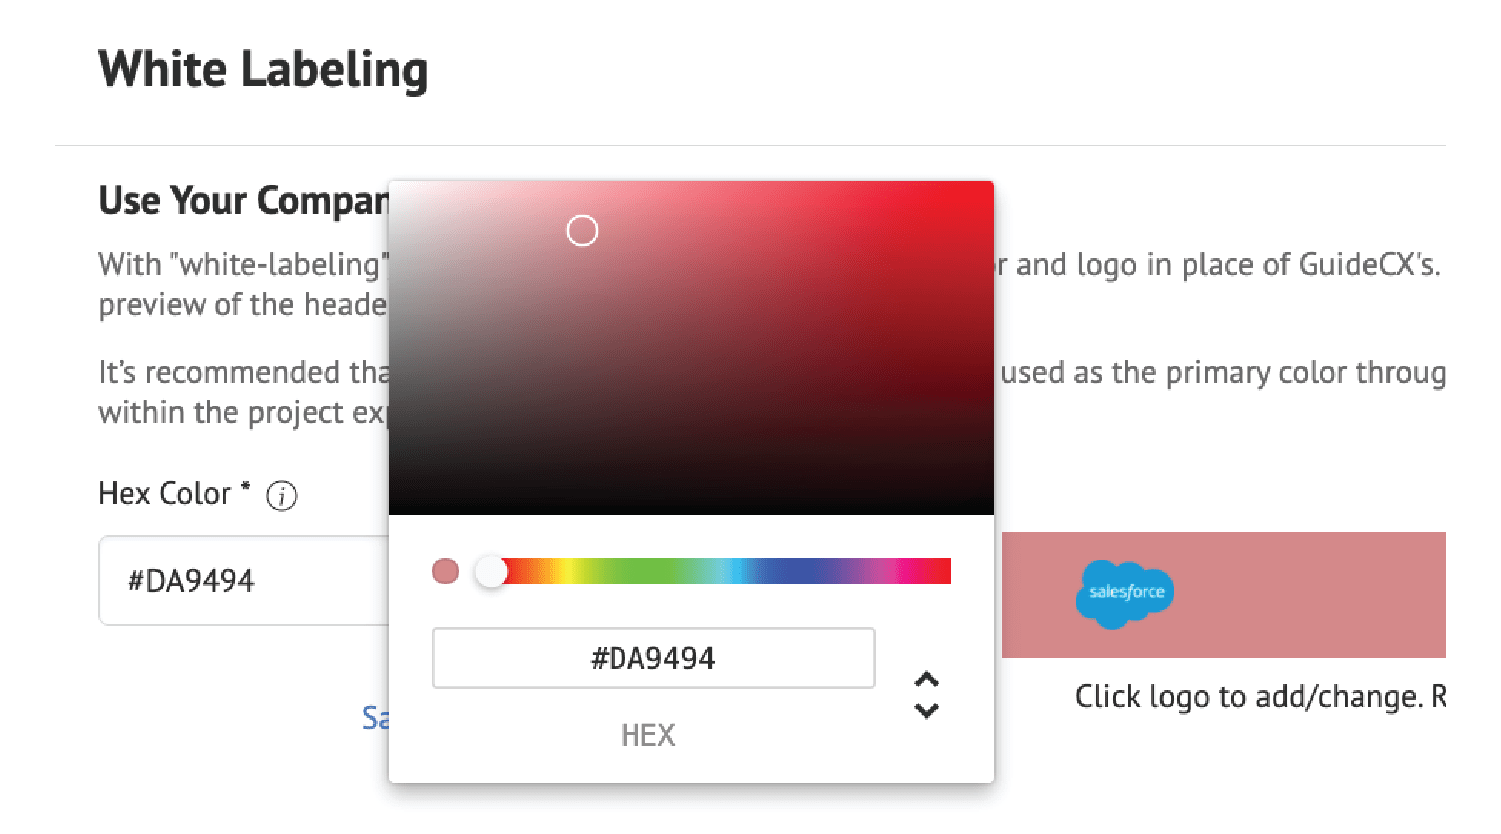Viewport: 1501px width, 834px height.
Task: Choose the white corner of the saturation field
Action: tap(395, 187)
